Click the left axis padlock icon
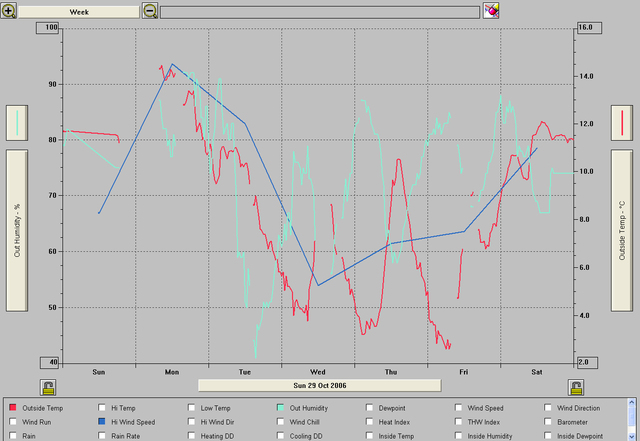The height and width of the screenshot is (441, 640). click(47, 386)
